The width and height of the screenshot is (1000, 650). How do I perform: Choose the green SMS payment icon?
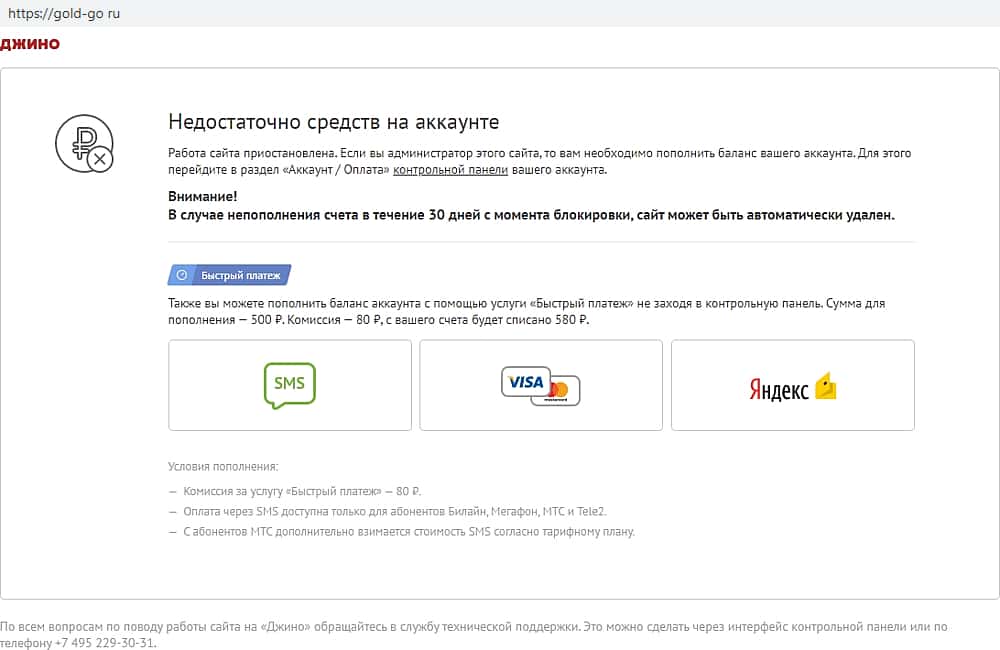click(x=290, y=385)
